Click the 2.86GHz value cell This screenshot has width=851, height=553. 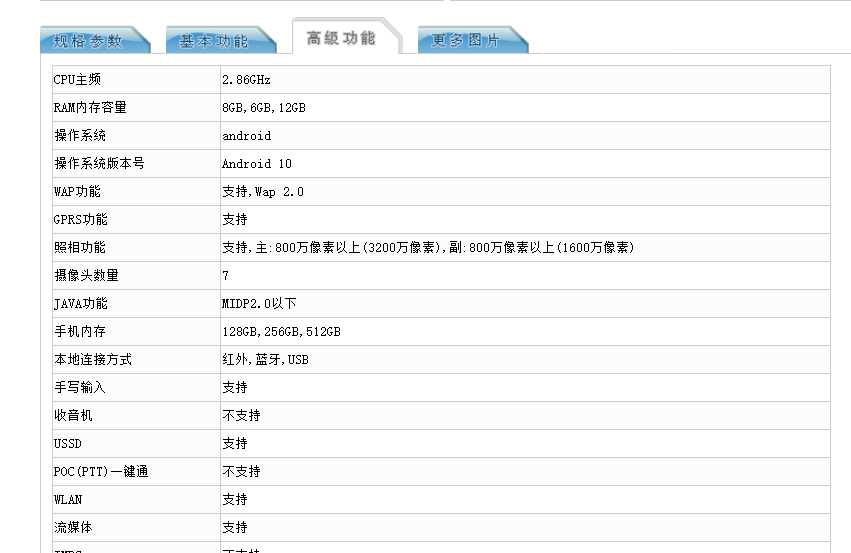coord(246,80)
